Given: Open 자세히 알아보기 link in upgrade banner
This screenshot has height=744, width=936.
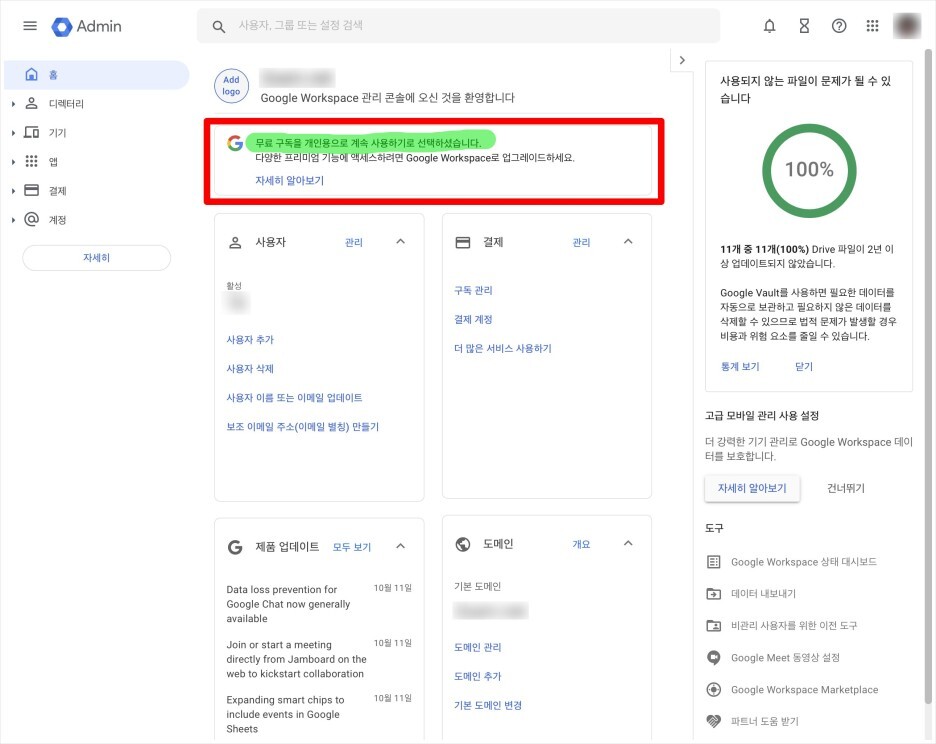Looking at the screenshot, I should coord(290,180).
